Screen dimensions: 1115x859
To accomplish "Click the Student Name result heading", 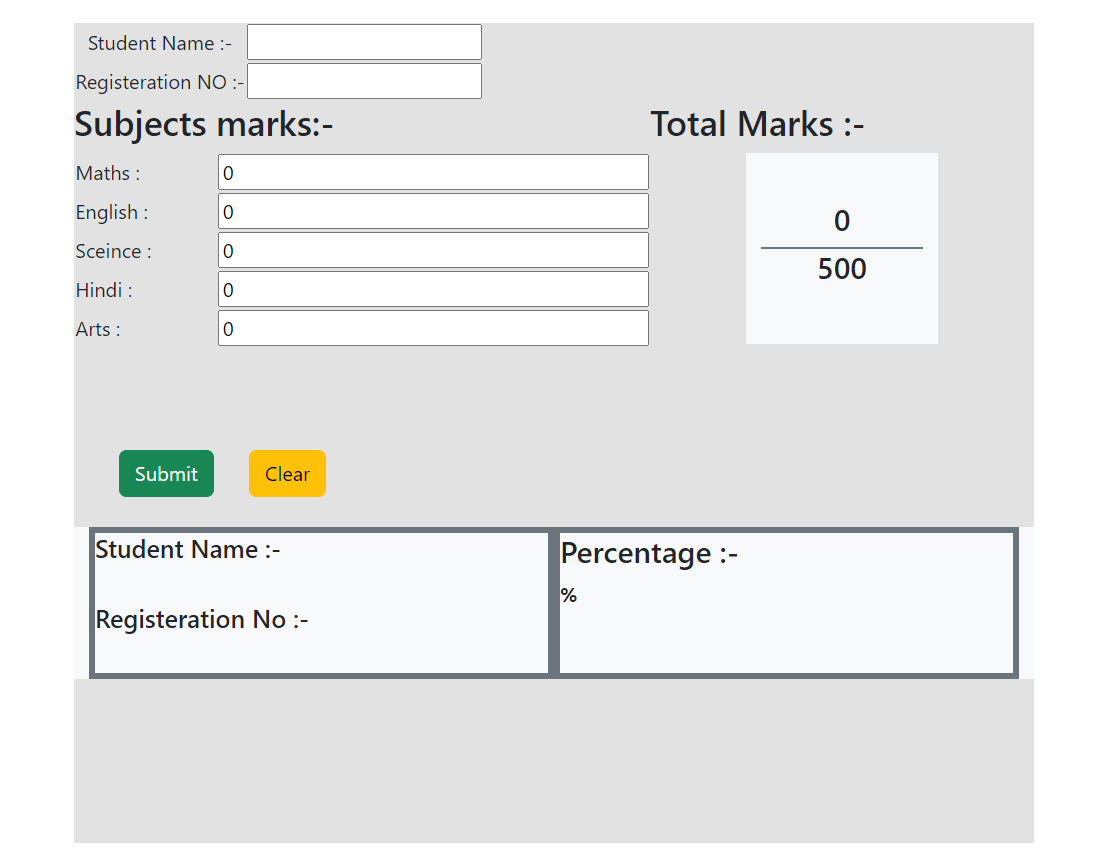I will pos(188,550).
